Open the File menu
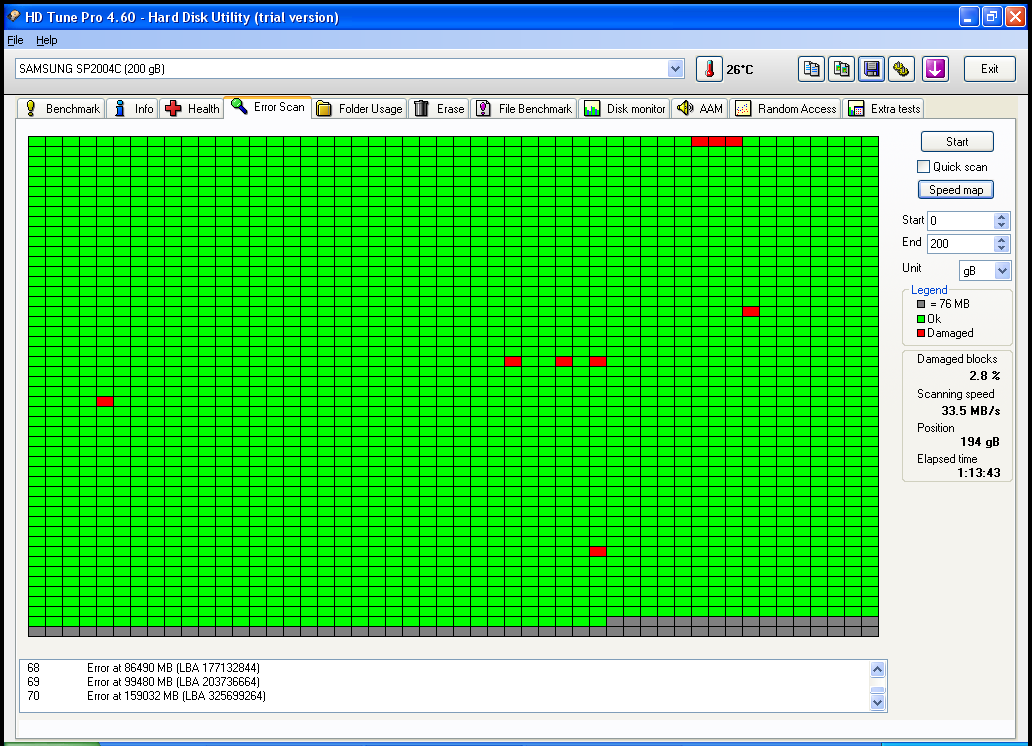 15,40
